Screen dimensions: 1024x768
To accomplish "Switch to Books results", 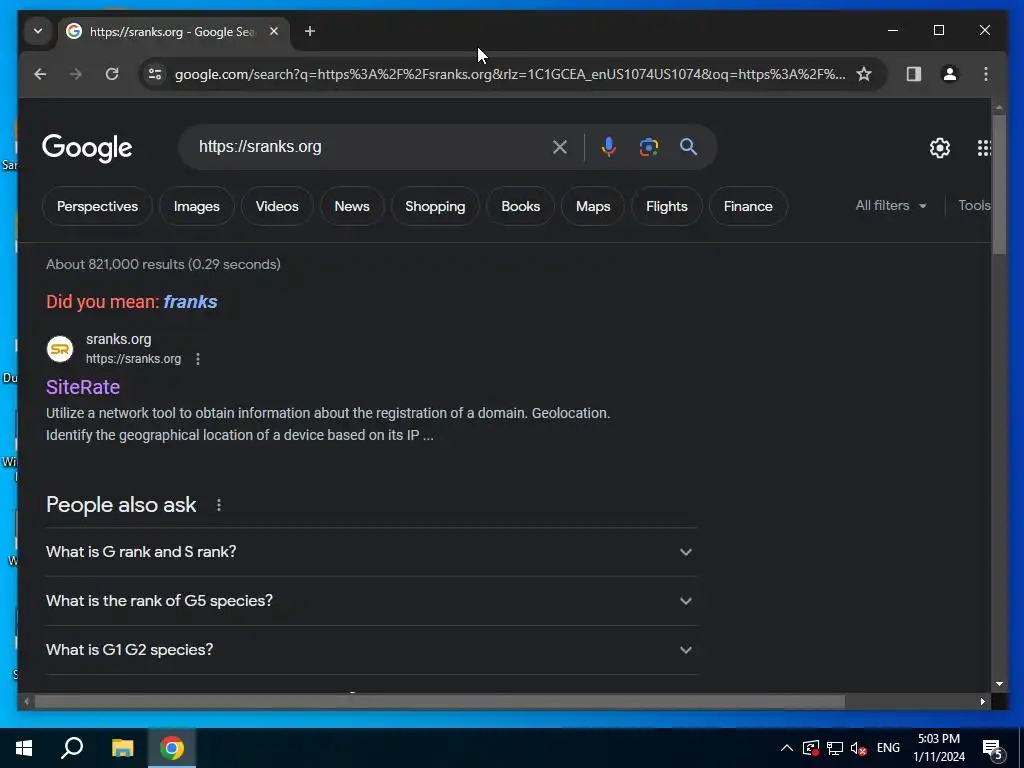I will click(x=520, y=206).
